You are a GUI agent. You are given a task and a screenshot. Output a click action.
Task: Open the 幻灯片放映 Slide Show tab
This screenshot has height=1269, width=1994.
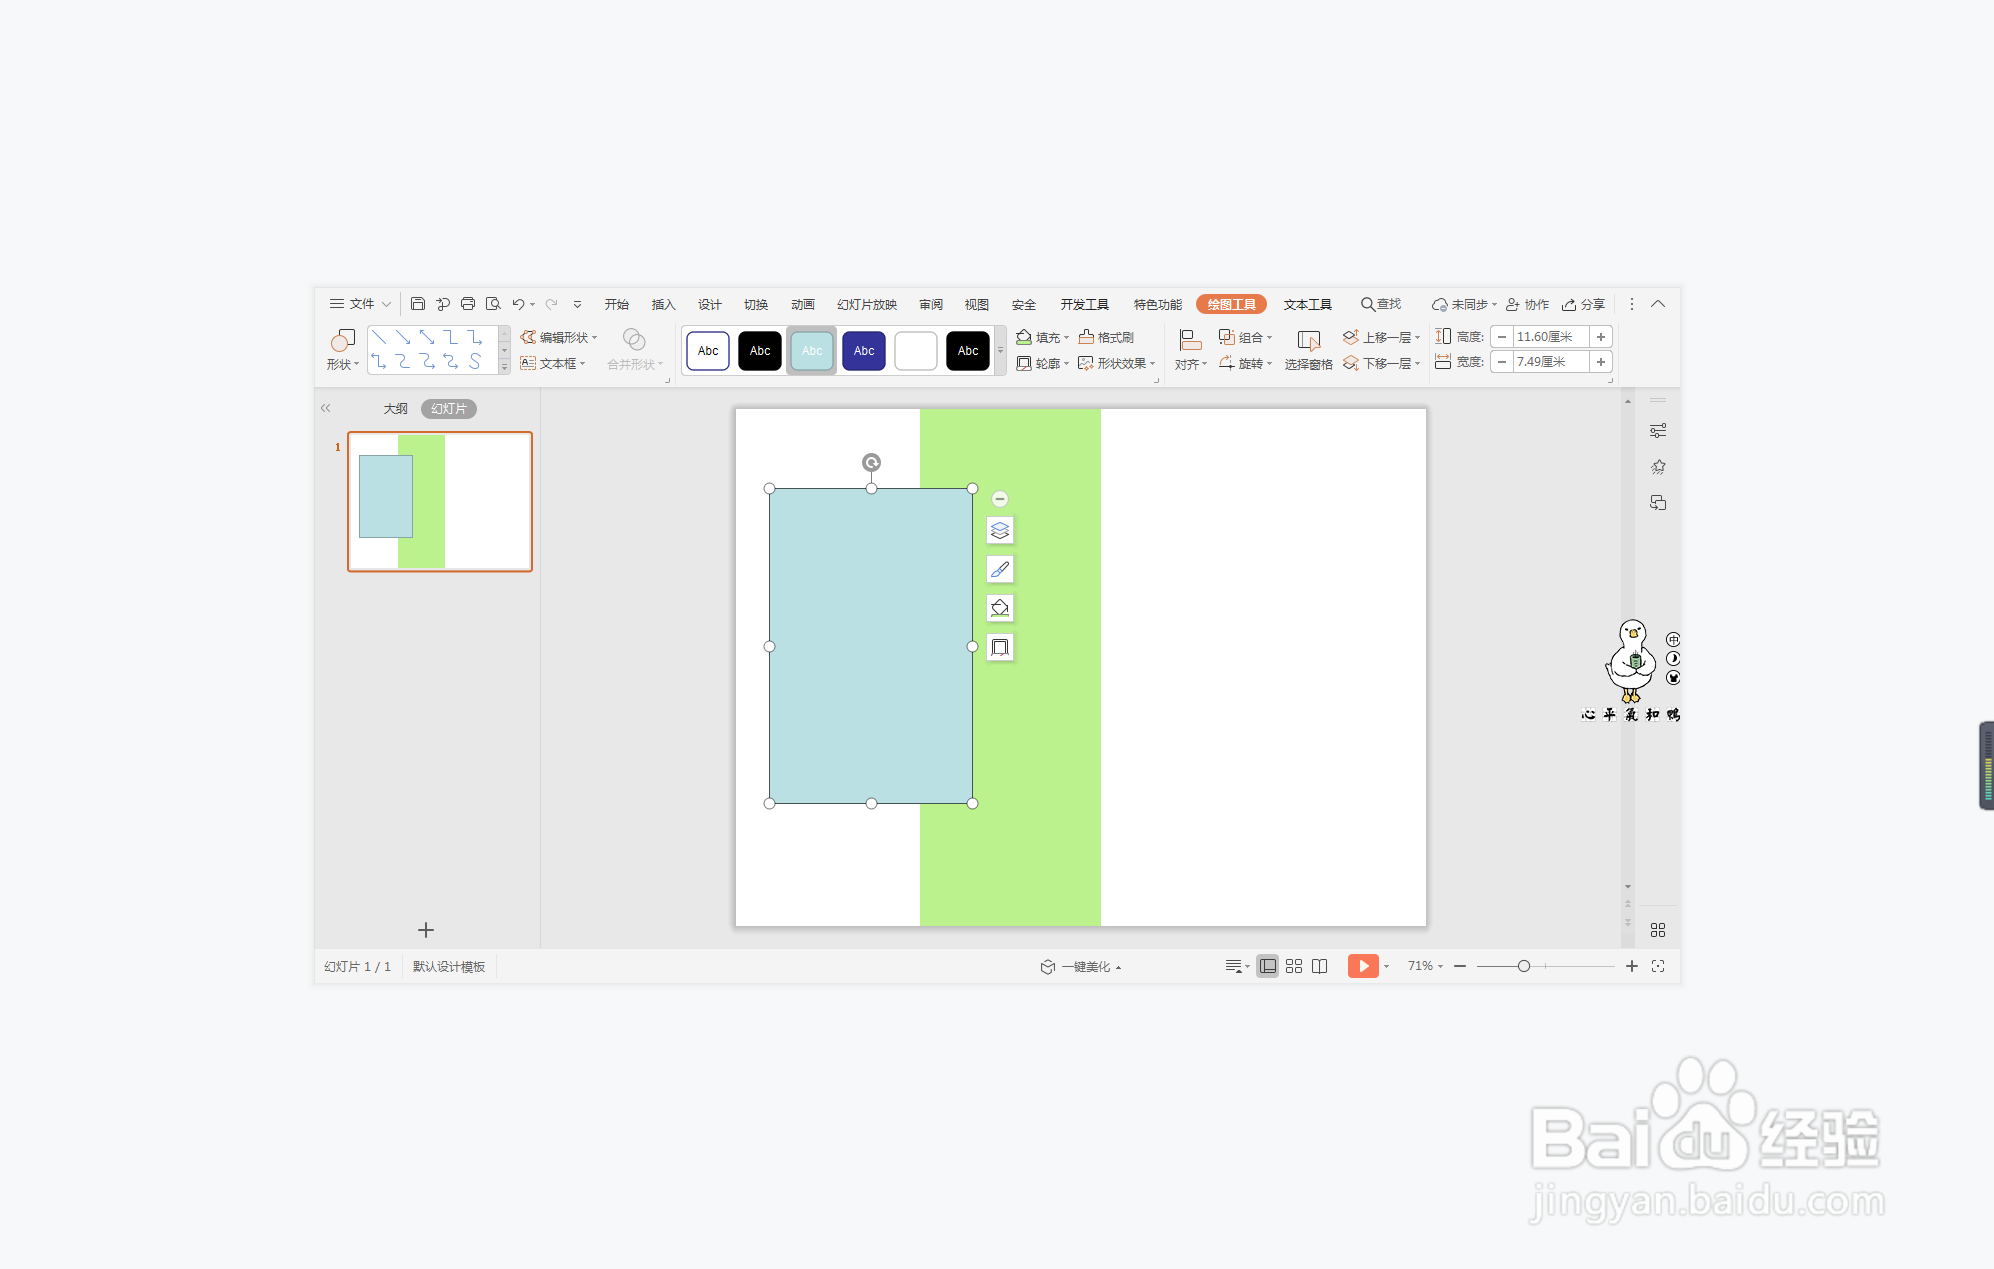867,304
